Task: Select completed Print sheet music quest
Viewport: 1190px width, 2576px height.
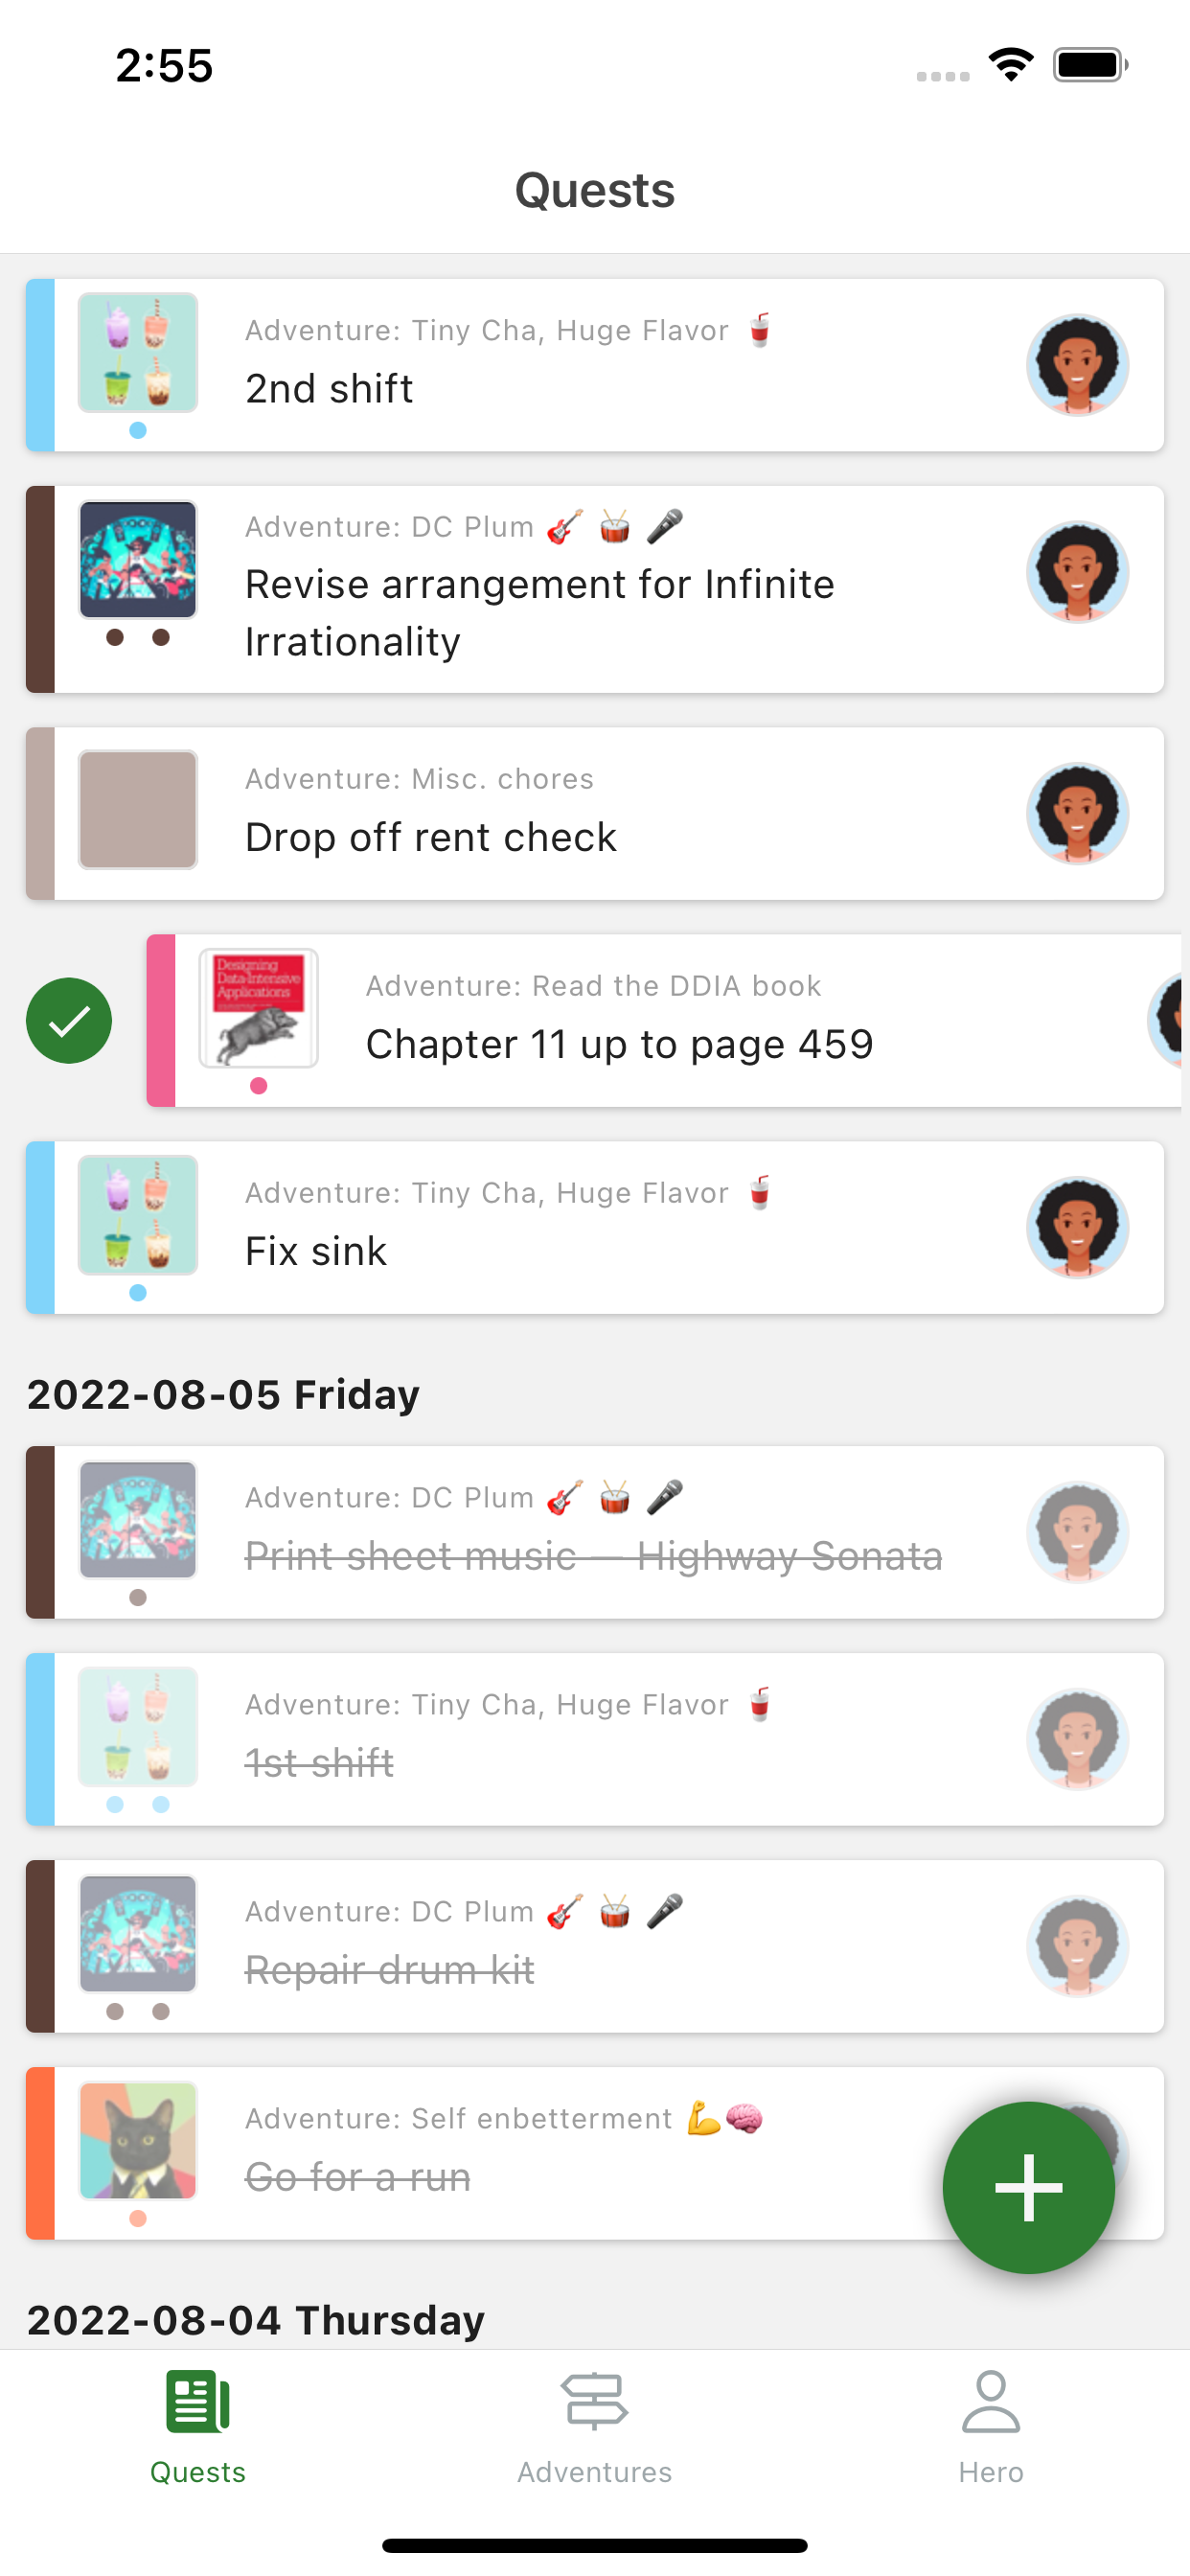Action: tap(594, 1532)
